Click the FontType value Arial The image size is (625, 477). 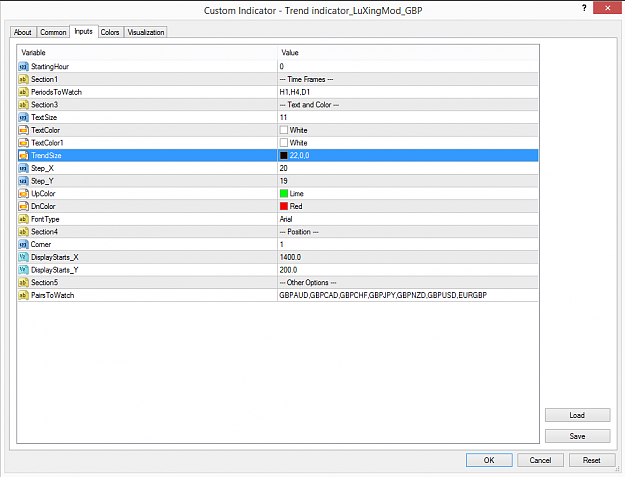click(x=286, y=219)
